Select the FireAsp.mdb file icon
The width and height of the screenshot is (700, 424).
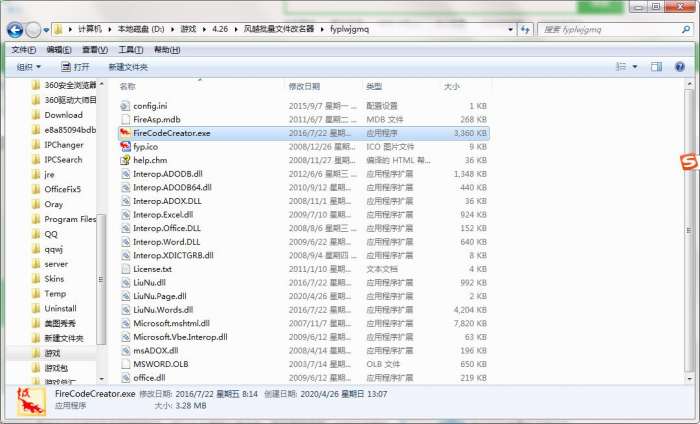coord(125,119)
